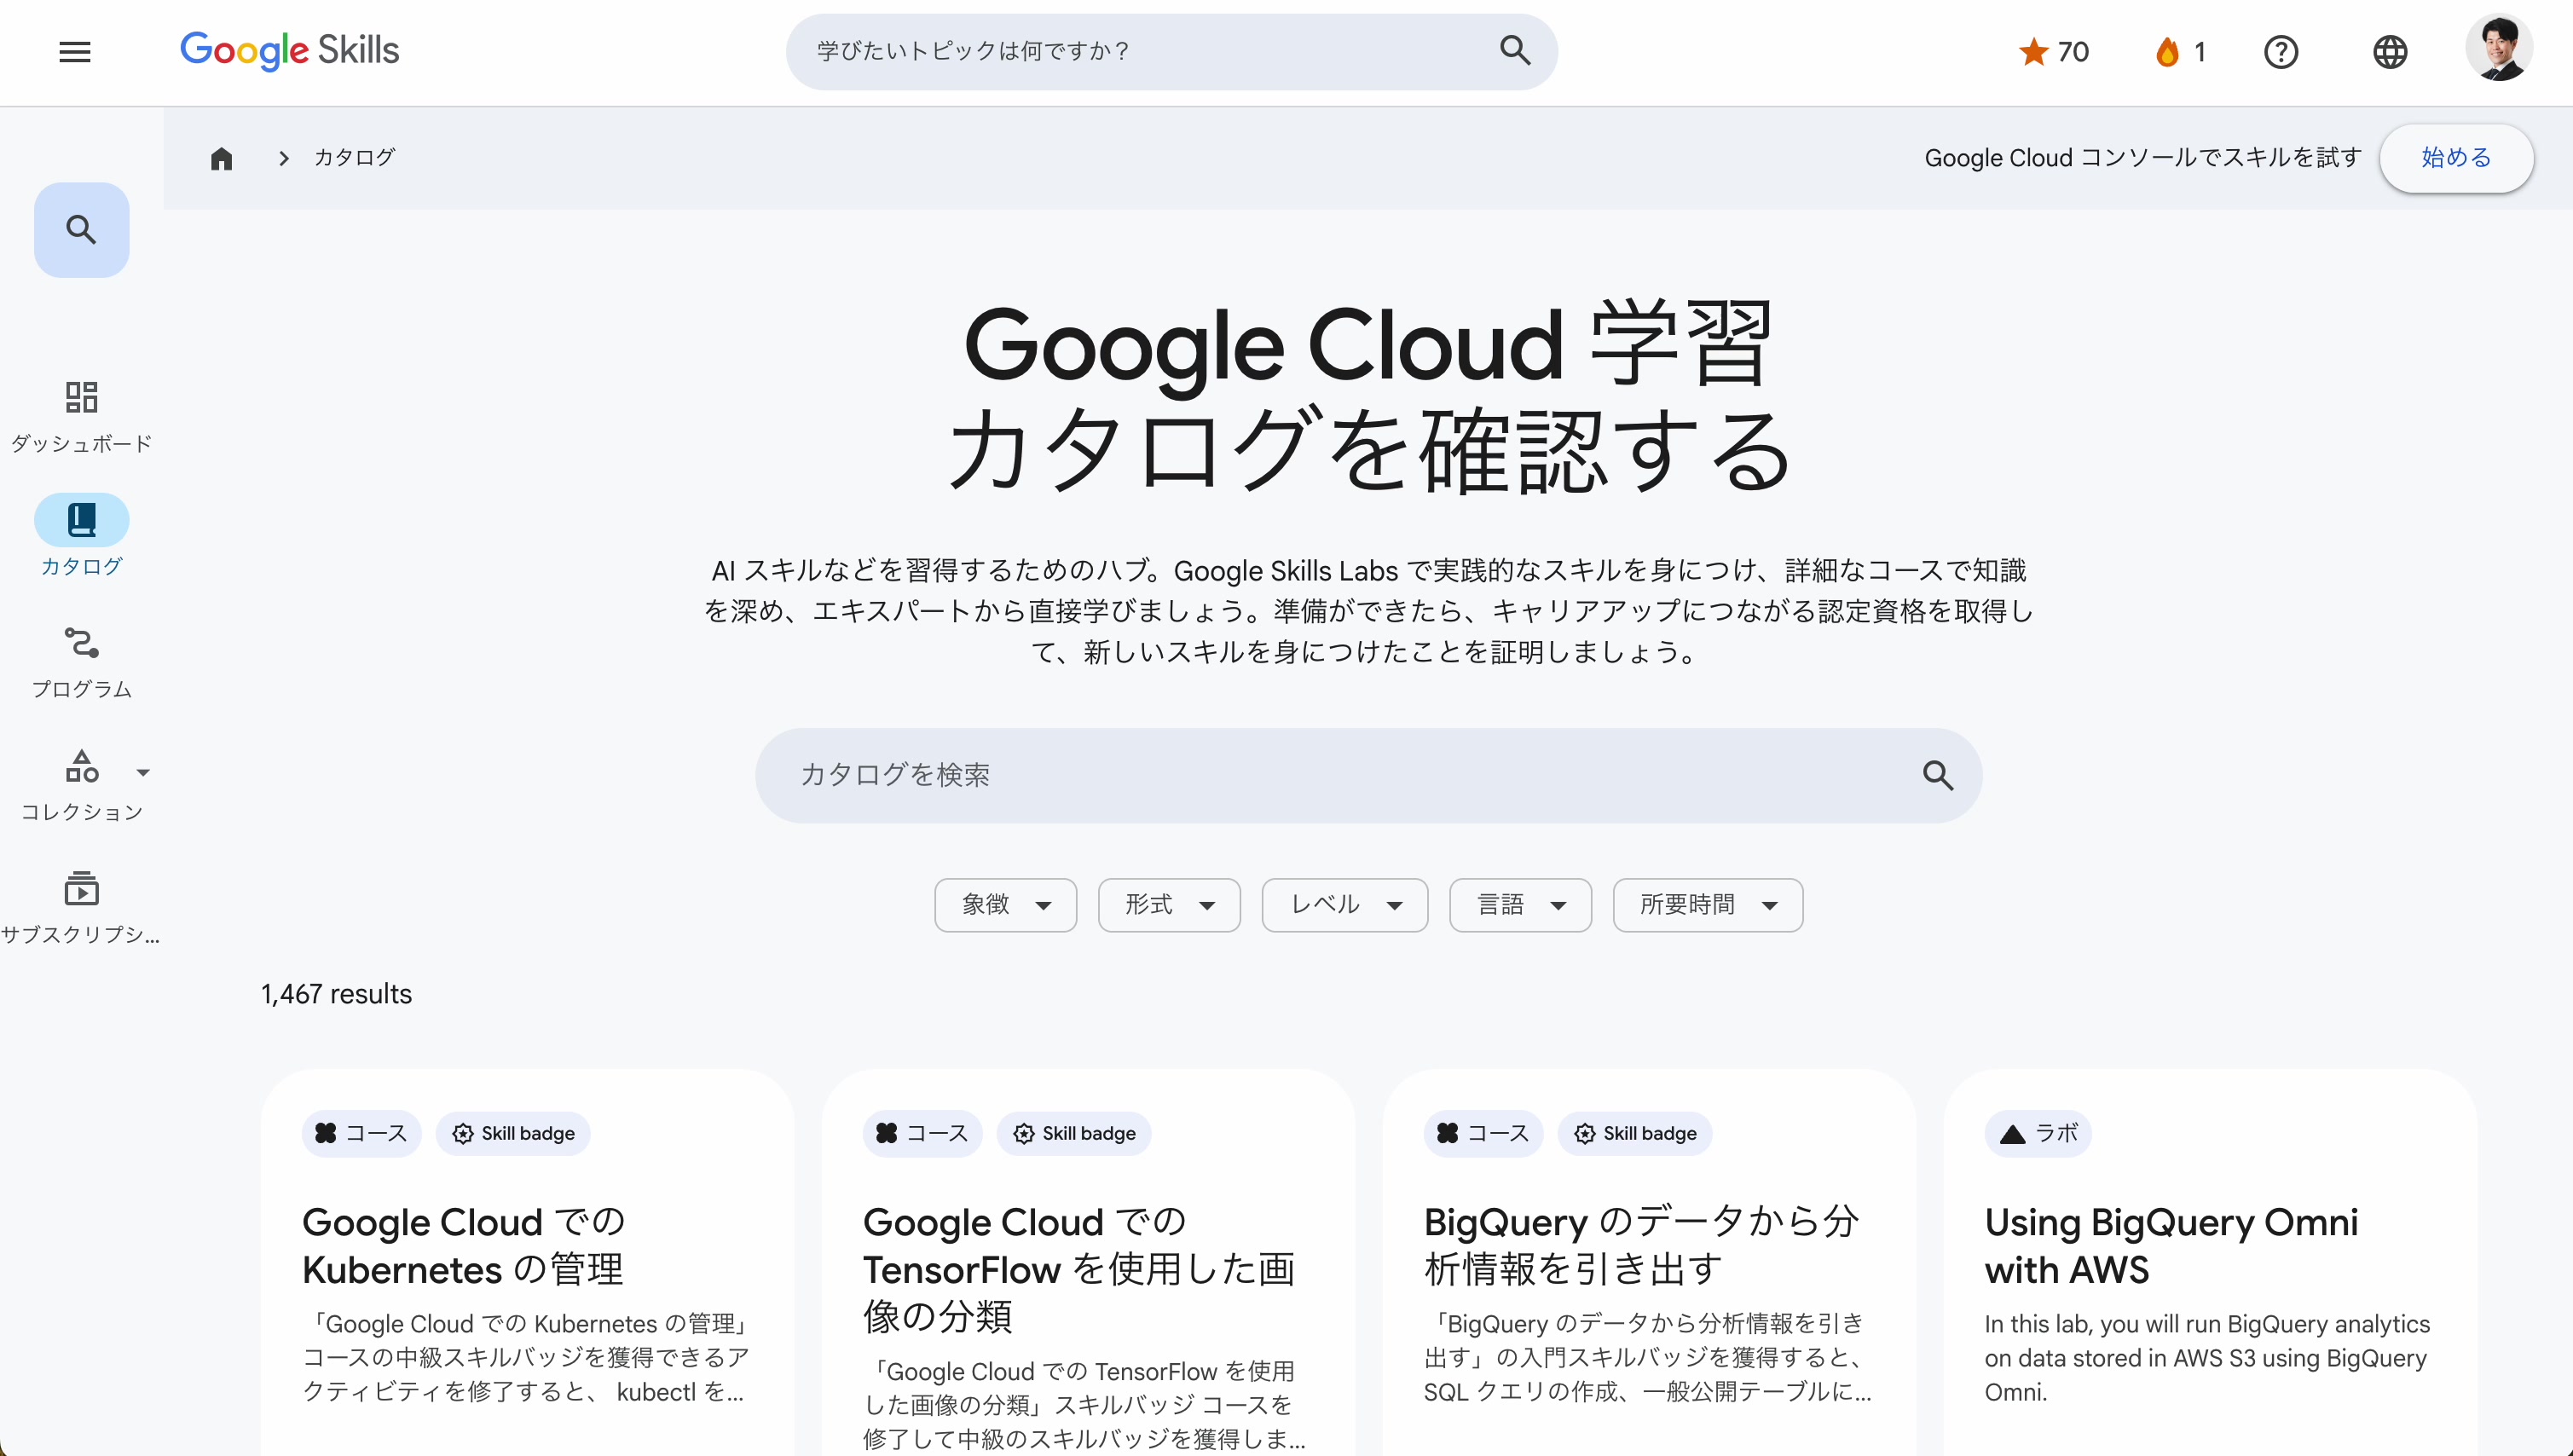This screenshot has height=1456, width=2573.
Task: Open the 言語 filter dropdown
Action: point(1519,904)
